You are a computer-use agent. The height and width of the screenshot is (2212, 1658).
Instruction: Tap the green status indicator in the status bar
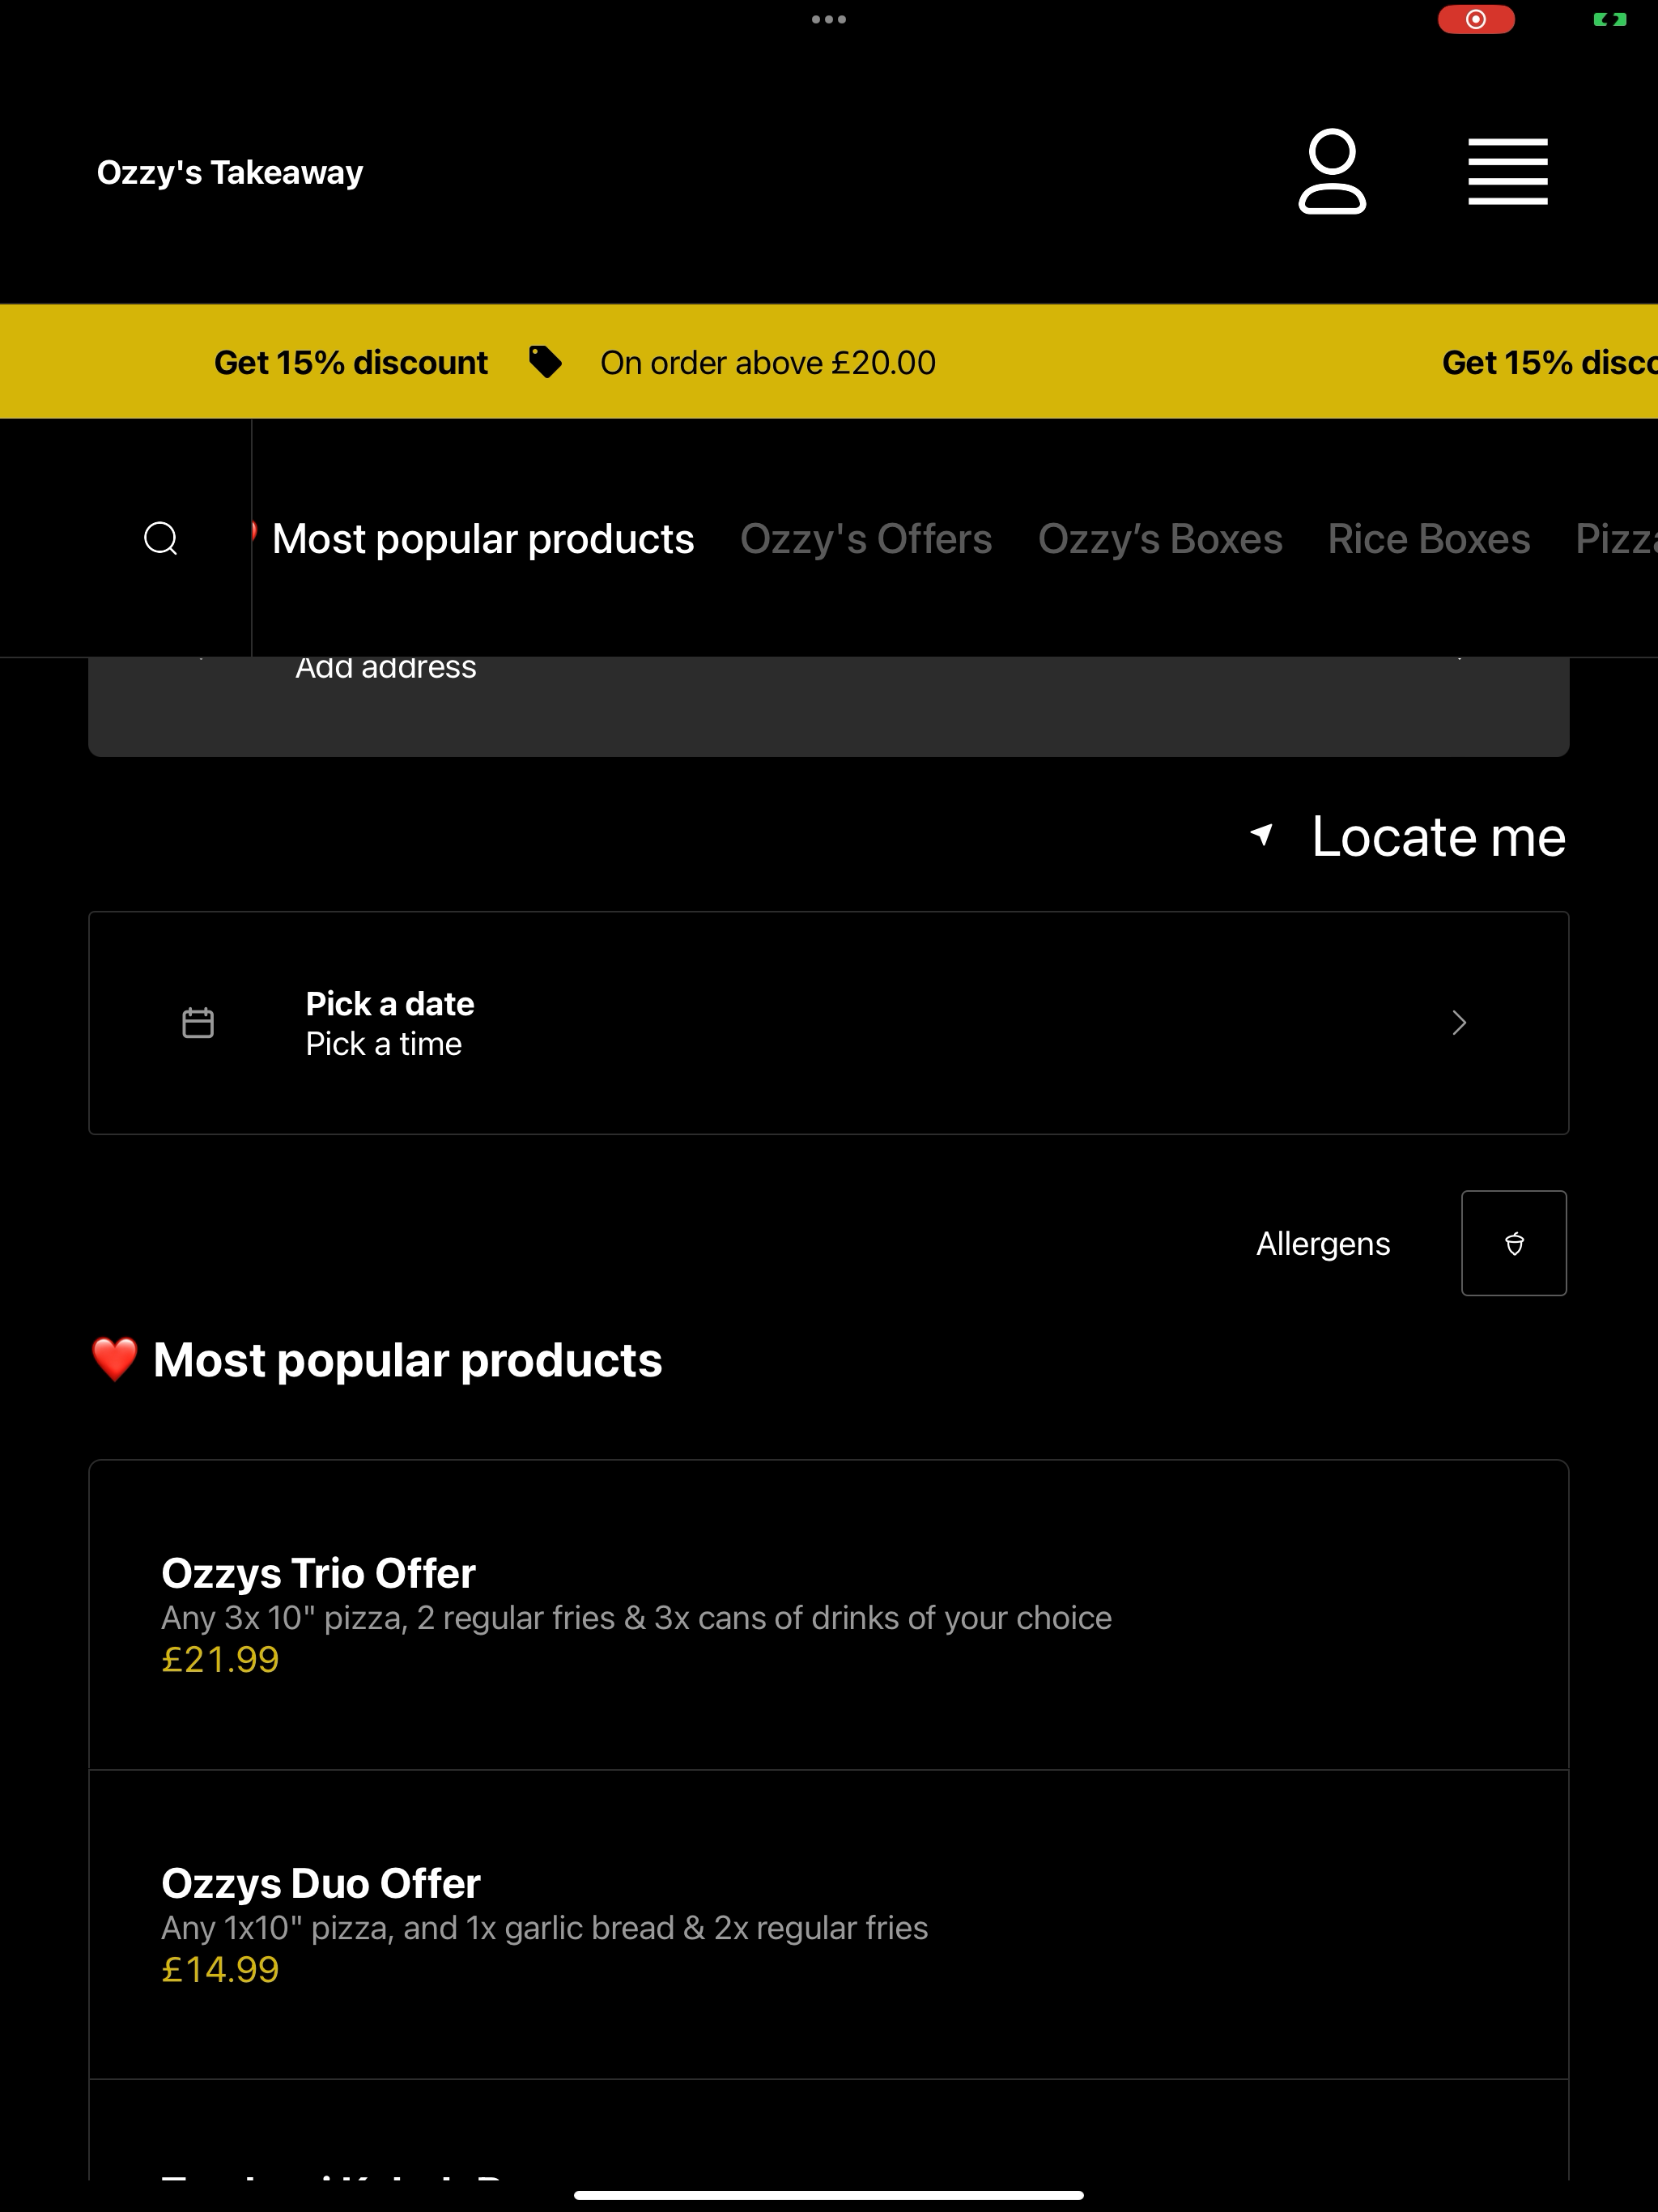pos(1610,19)
